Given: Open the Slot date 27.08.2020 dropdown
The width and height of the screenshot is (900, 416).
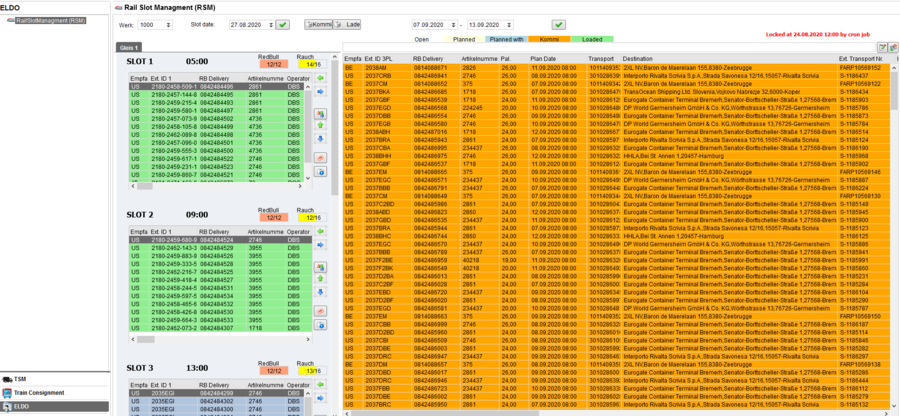Looking at the screenshot, I should pyautogui.click(x=251, y=25).
